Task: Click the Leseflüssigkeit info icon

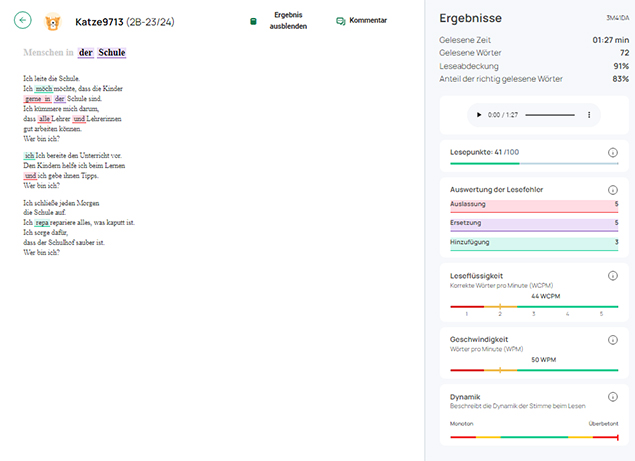Action: pyautogui.click(x=612, y=276)
